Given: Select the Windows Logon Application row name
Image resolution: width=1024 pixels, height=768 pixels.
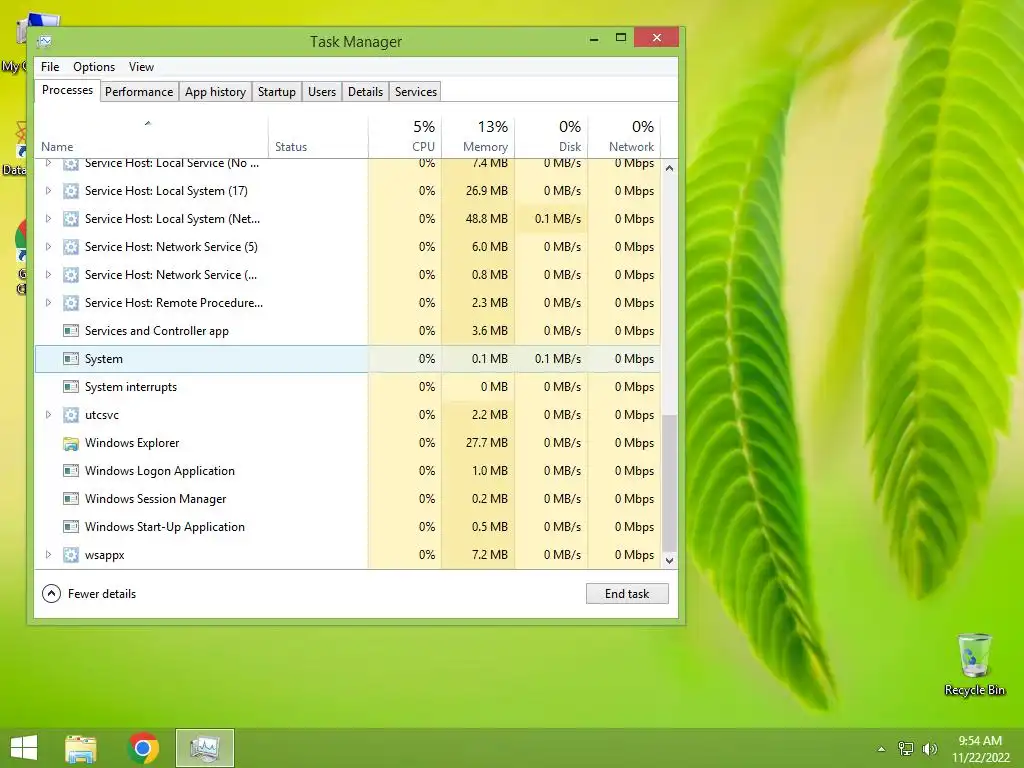Looking at the screenshot, I should pyautogui.click(x=159, y=471).
